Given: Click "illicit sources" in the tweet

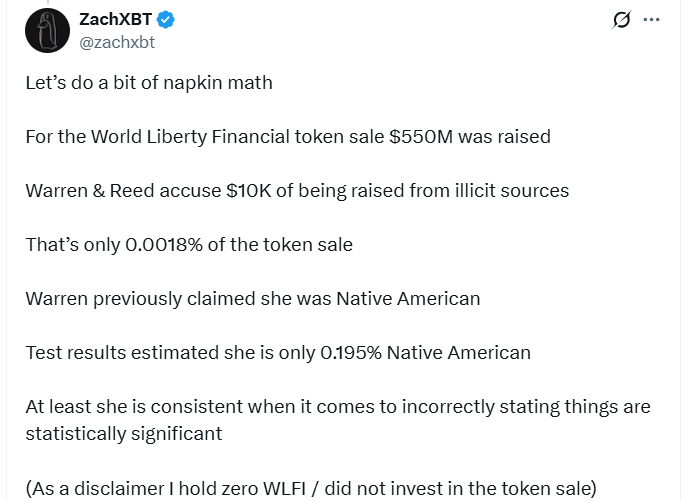Looking at the screenshot, I should click(x=510, y=190).
